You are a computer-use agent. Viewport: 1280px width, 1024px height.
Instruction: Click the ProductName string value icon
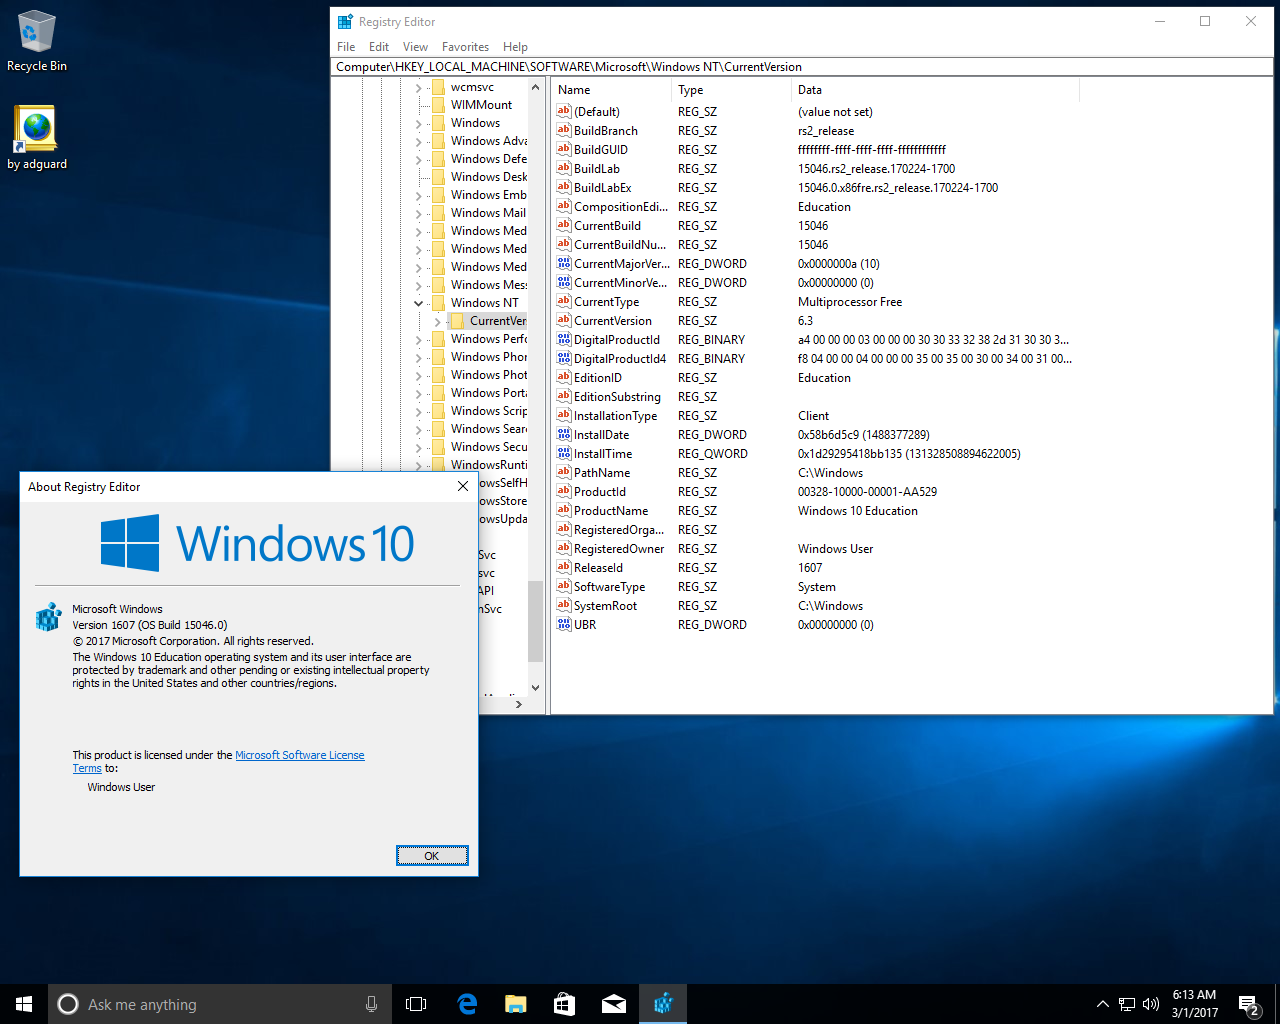coord(564,510)
